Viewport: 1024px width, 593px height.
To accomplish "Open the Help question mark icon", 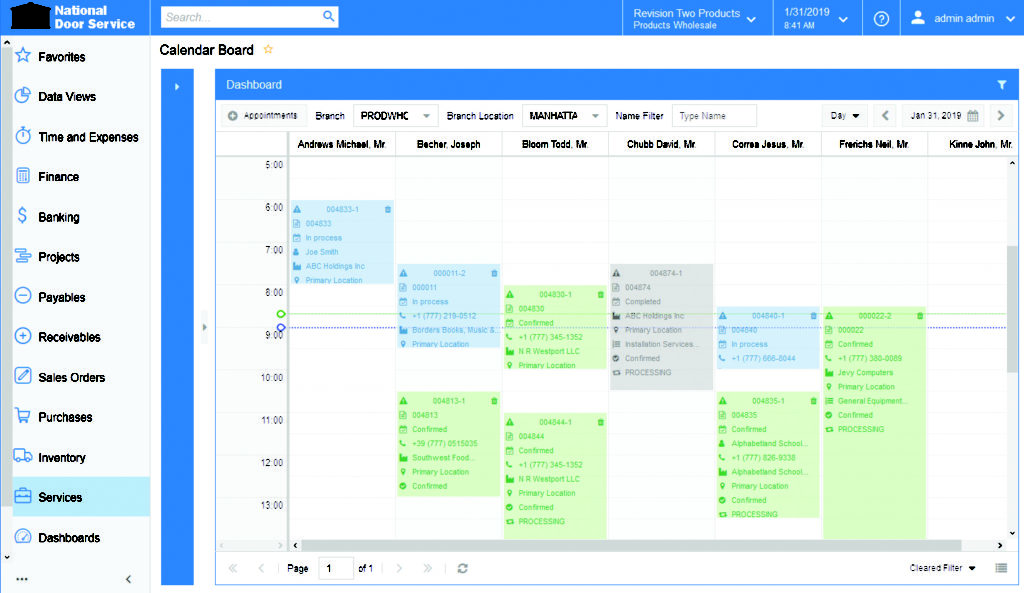I will [881, 17].
